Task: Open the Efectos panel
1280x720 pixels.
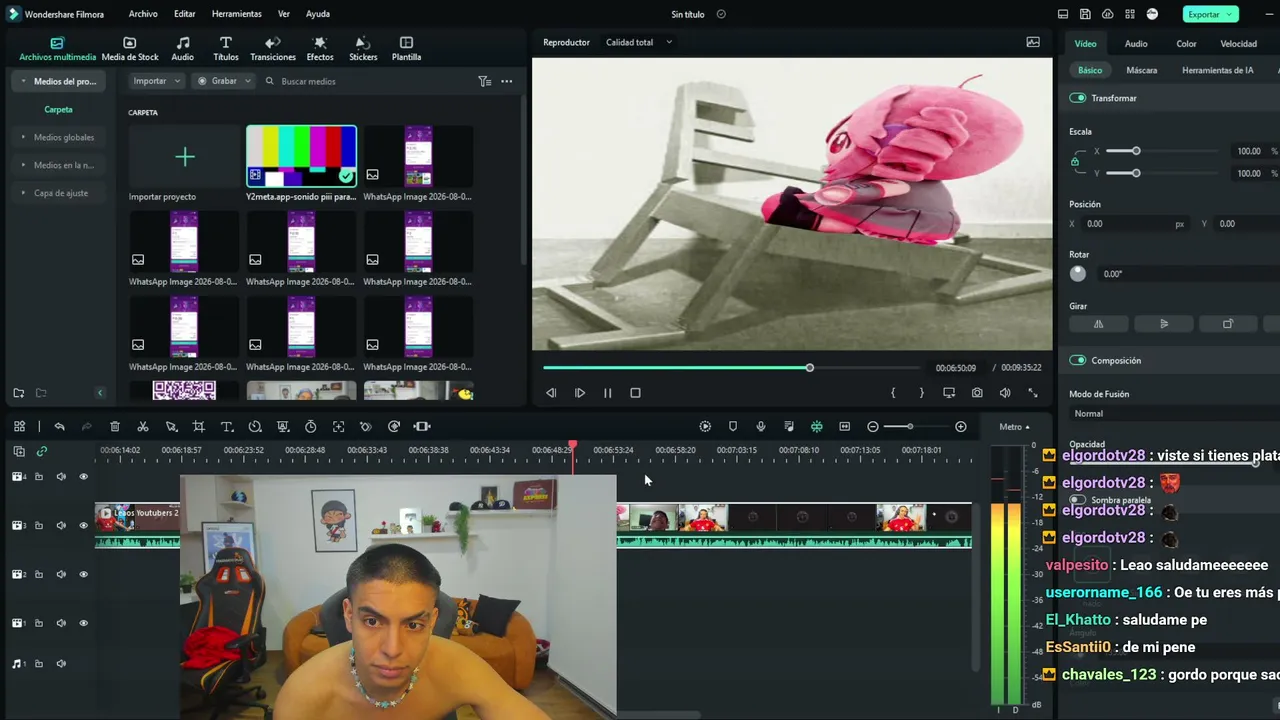Action: (x=320, y=49)
